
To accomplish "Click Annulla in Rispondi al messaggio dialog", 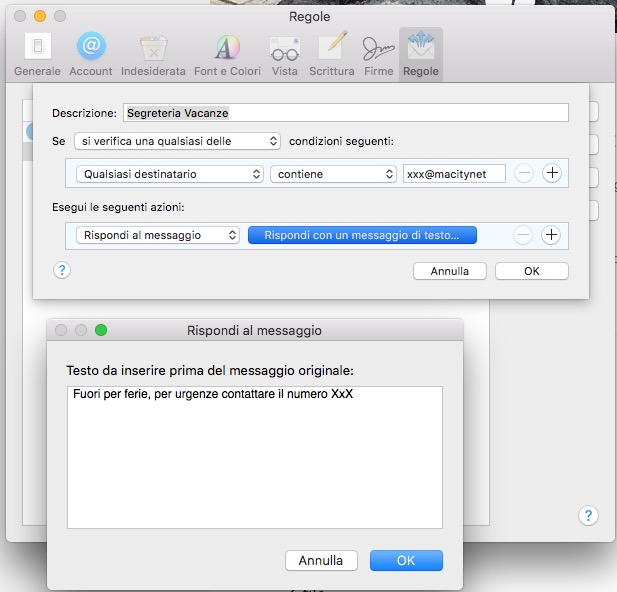I will [x=321, y=560].
